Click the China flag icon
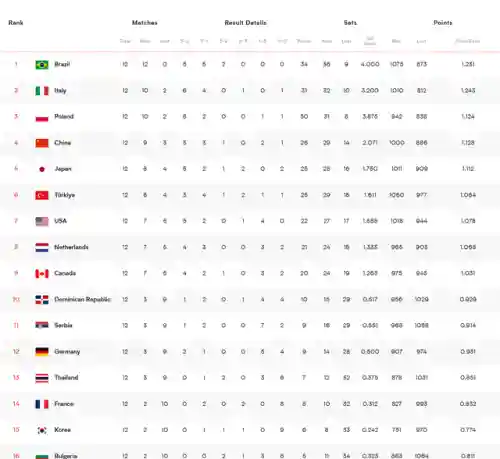This screenshot has width=500, height=459. click(x=42, y=143)
